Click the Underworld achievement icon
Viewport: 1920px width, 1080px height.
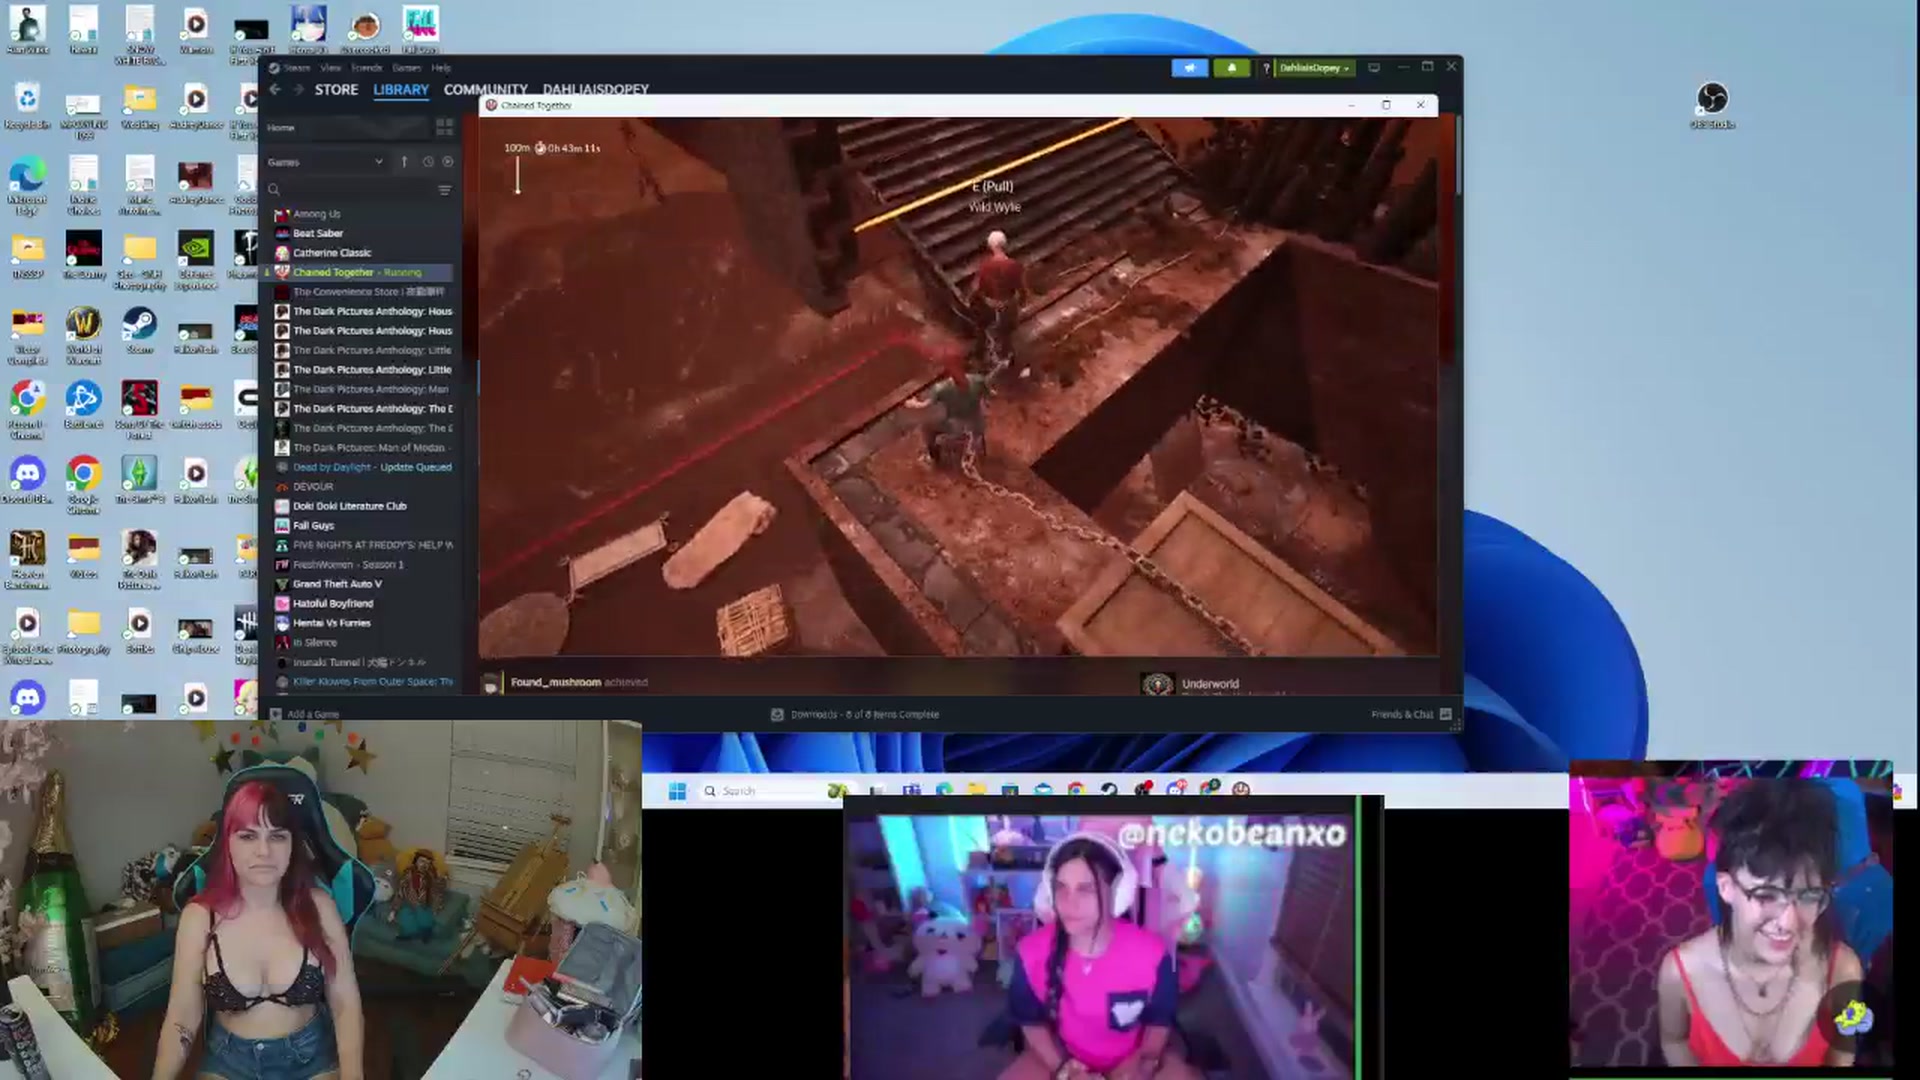pos(1158,685)
